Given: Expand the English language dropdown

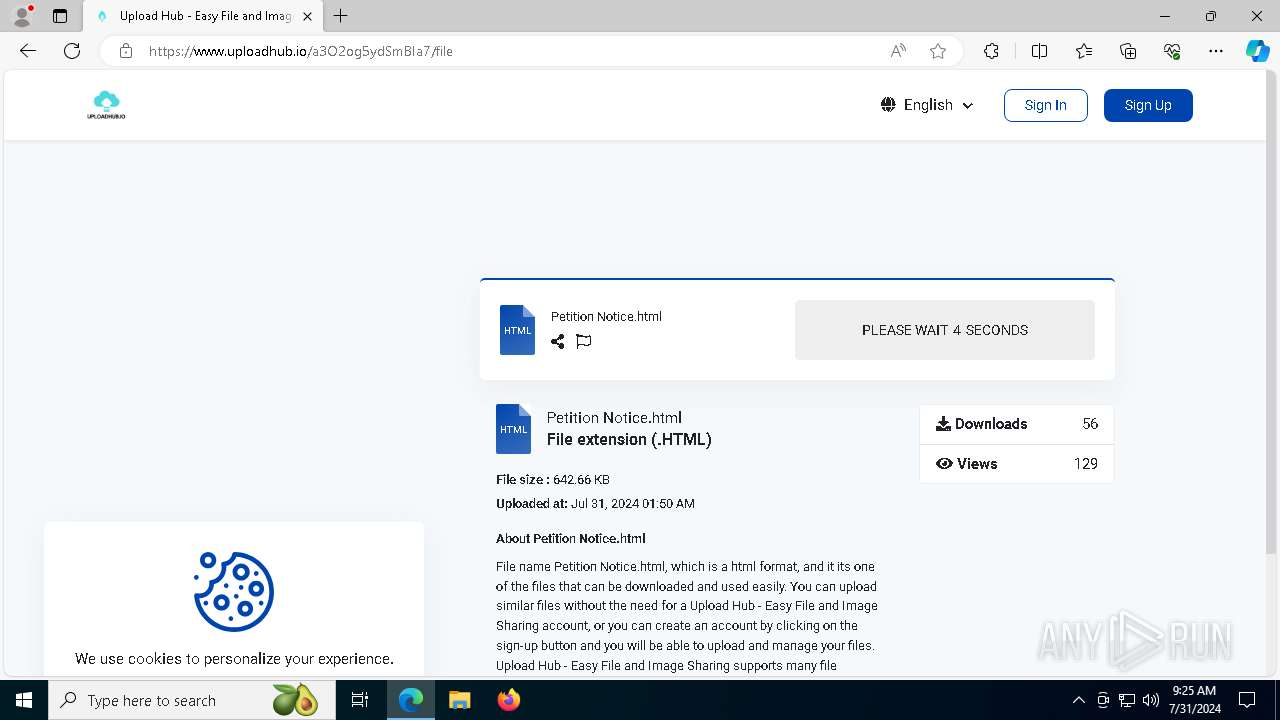Looking at the screenshot, I should pos(927,105).
